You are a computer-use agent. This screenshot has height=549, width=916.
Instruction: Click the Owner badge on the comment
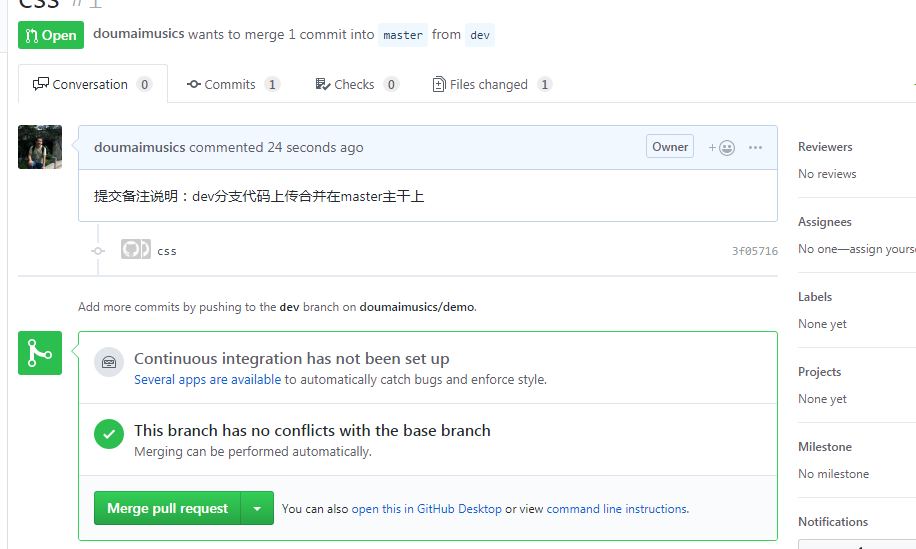tap(669, 147)
